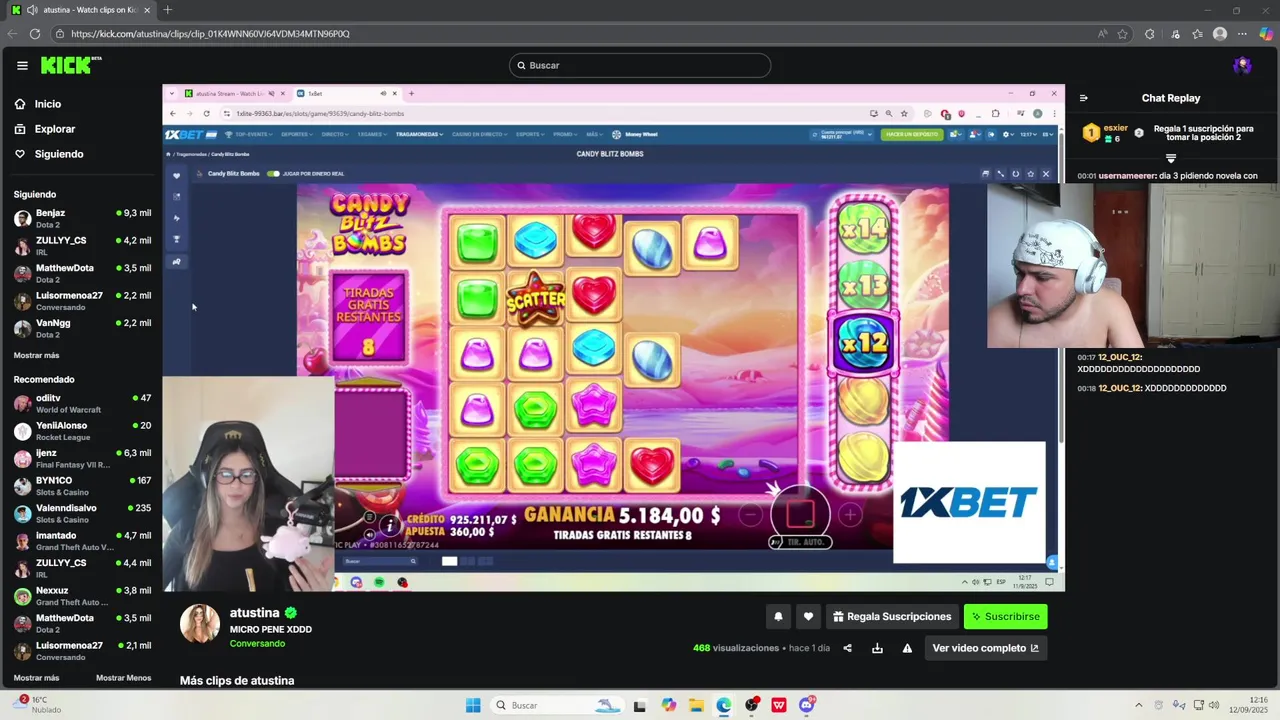Open ijenz Final Fantasy channel

[82, 458]
